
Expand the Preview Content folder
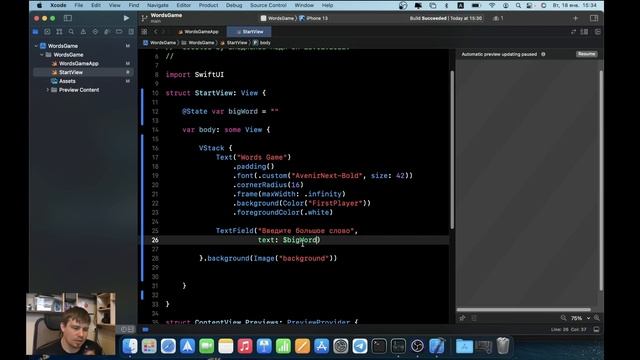[48, 90]
